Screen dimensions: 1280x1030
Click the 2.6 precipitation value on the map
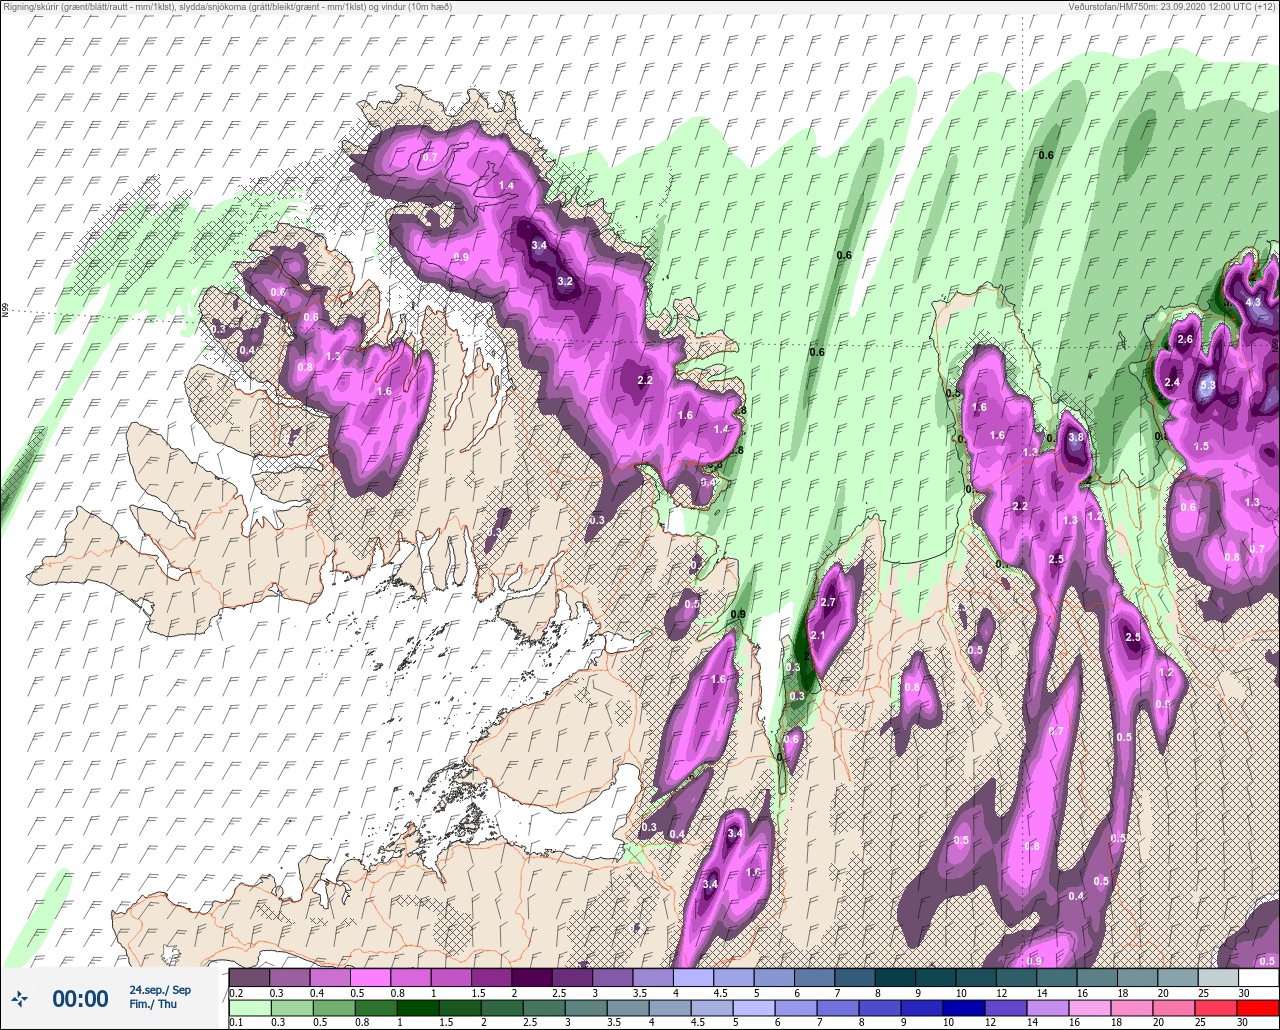pos(1185,340)
